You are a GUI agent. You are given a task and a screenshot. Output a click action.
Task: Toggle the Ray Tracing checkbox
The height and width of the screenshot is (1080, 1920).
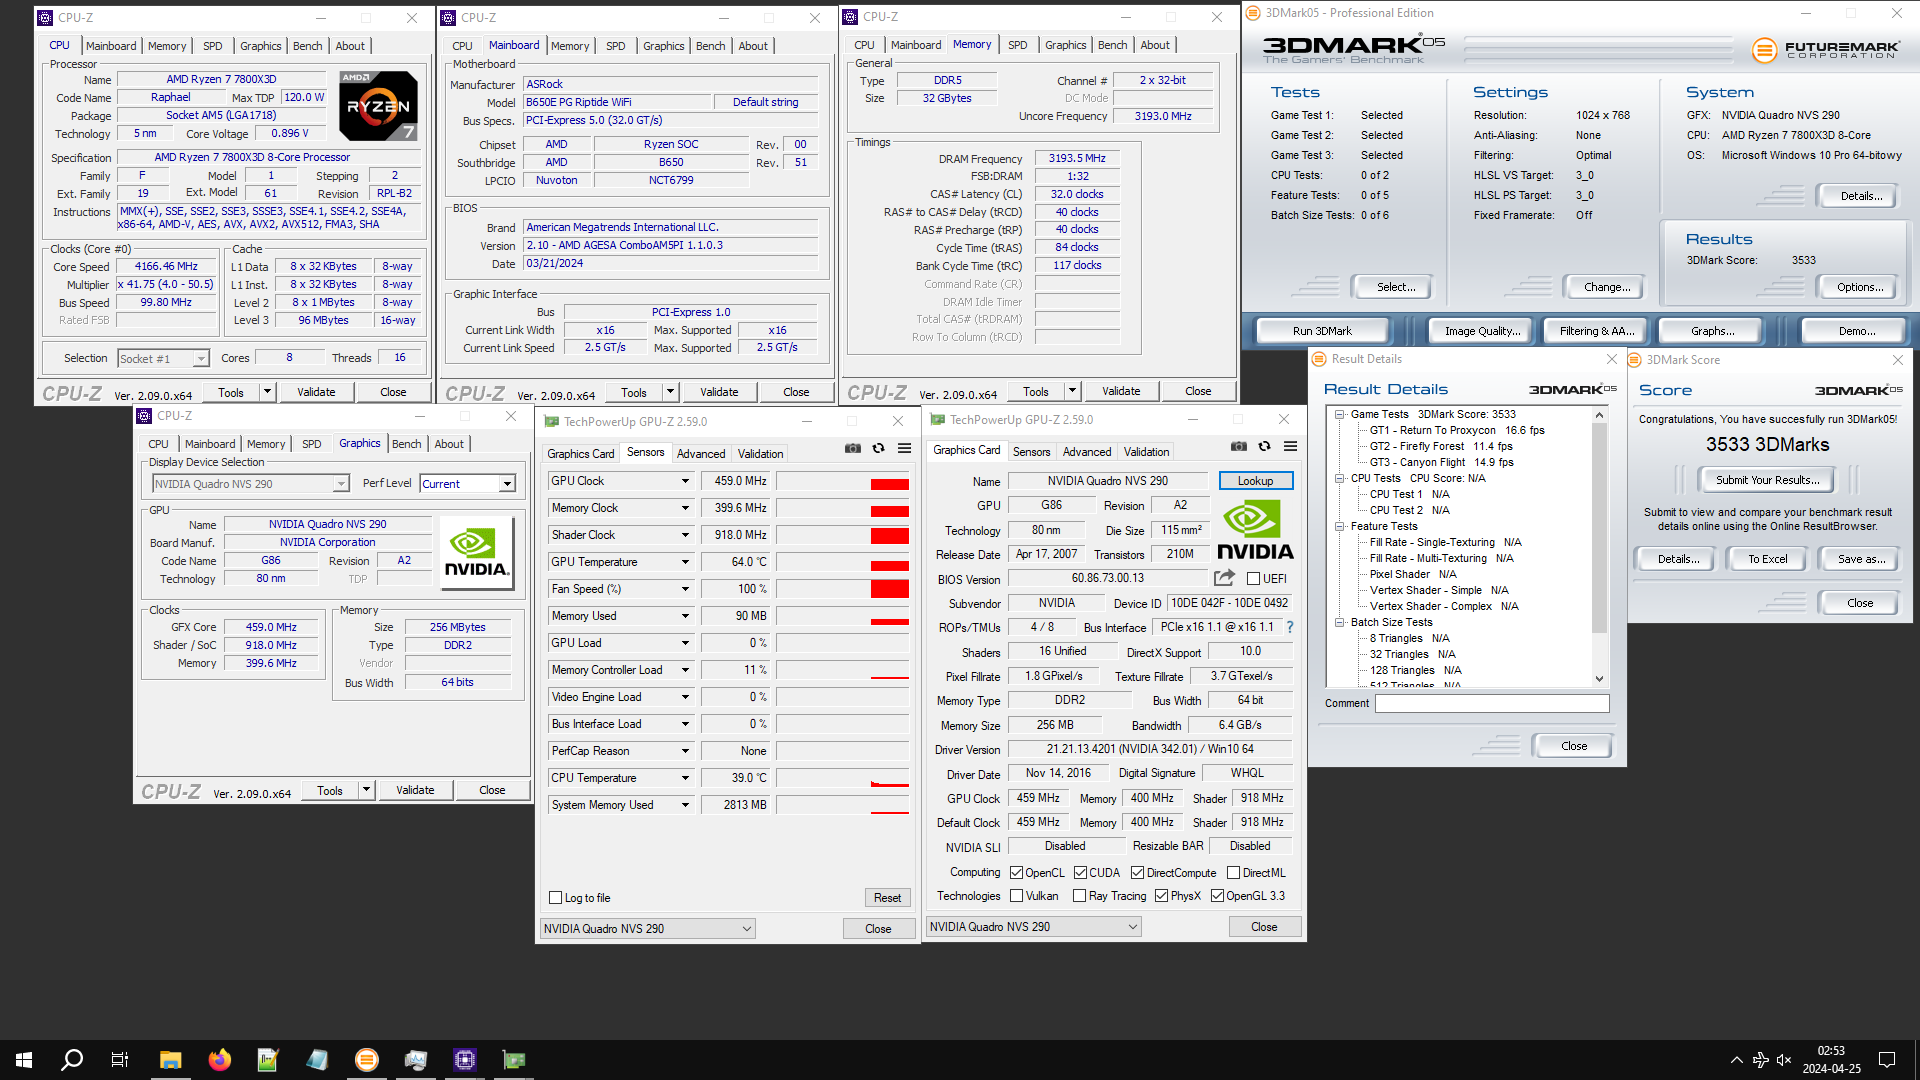point(1079,896)
